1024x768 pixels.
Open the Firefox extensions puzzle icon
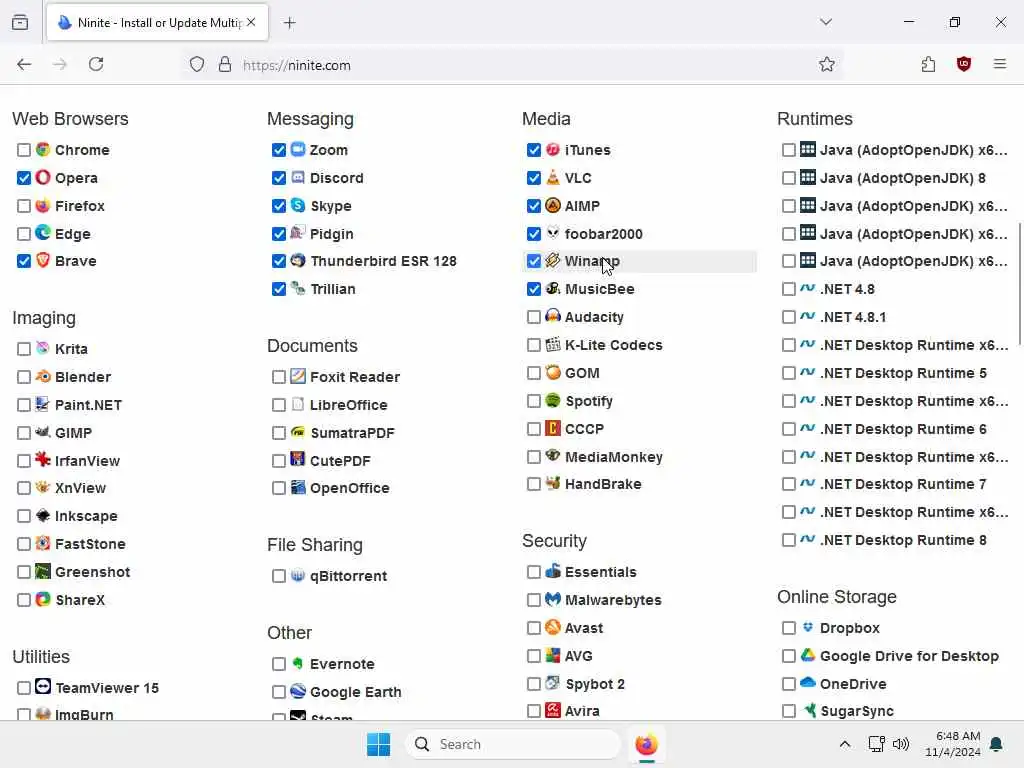929,64
